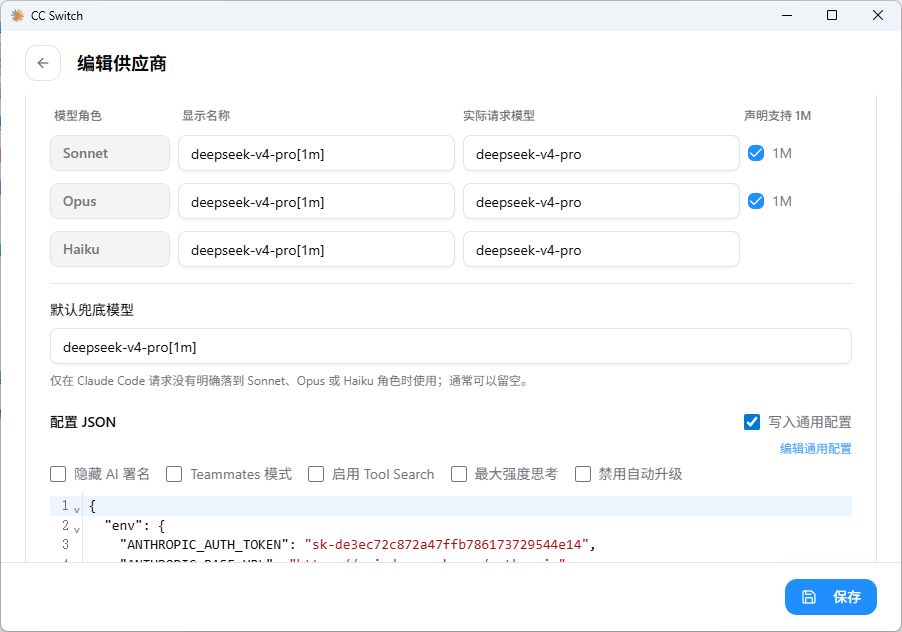Edit Sonnet display name field
Viewport: 902px width, 632px height.
click(x=316, y=153)
